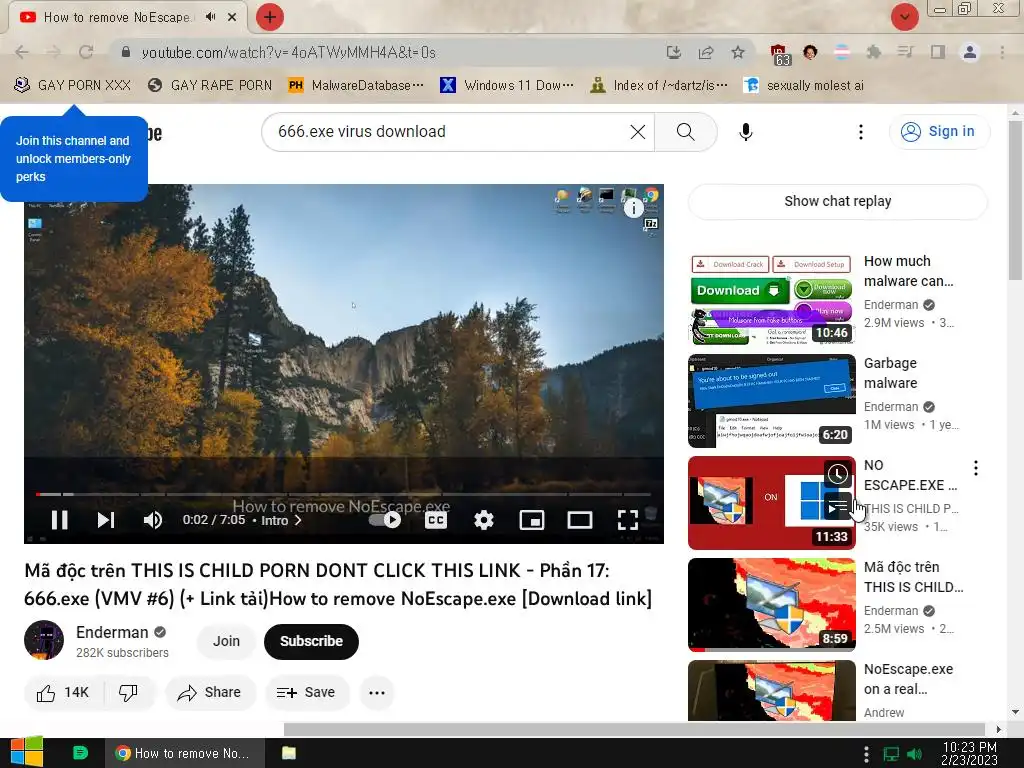Reload the current page
The image size is (1024, 768).
(86, 52)
